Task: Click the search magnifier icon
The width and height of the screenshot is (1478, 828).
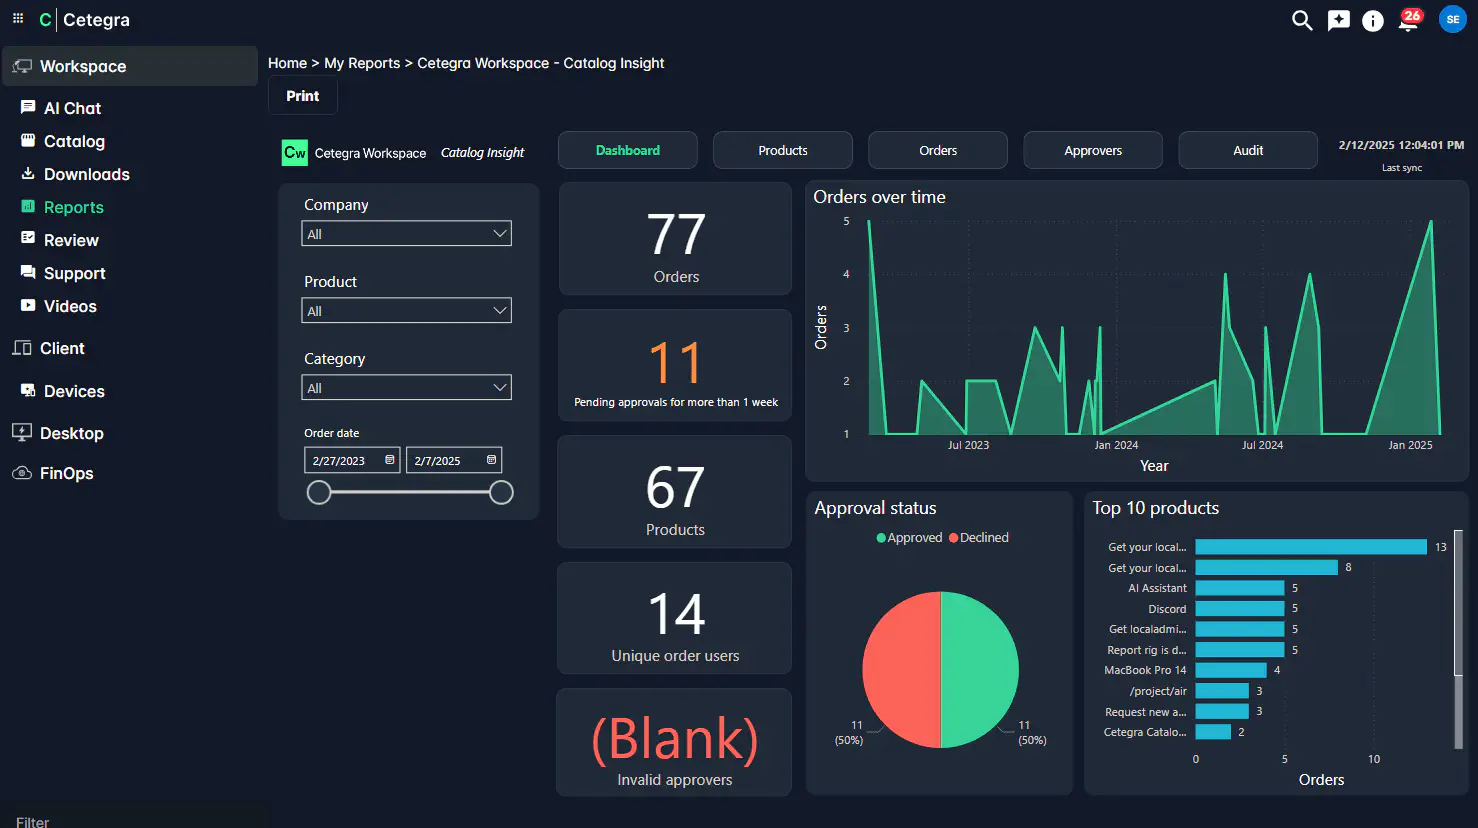Action: [1301, 20]
